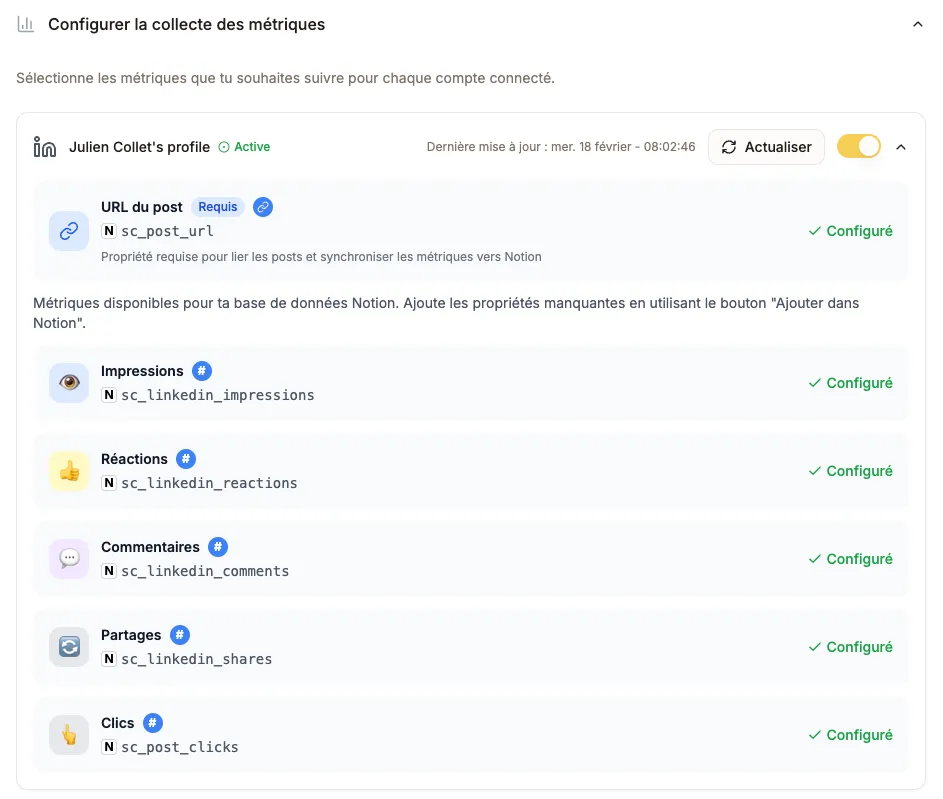Click the Active status indicator
The image size is (943, 799).
[x=244, y=146]
